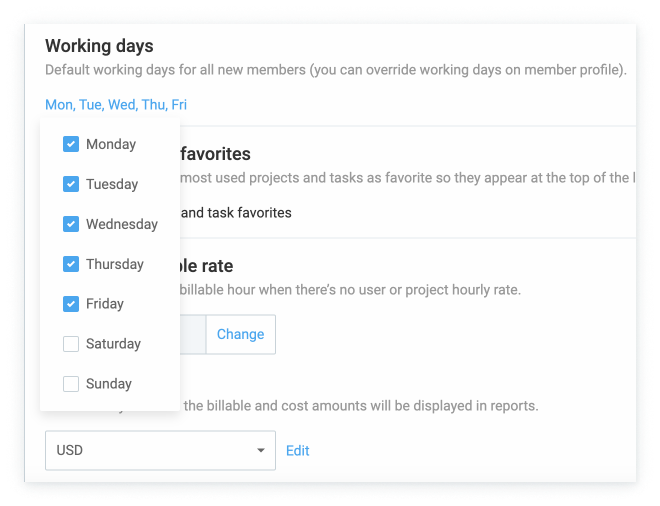Click the Change button for billable rate
Viewport: 660px width, 506px height.
(x=240, y=334)
